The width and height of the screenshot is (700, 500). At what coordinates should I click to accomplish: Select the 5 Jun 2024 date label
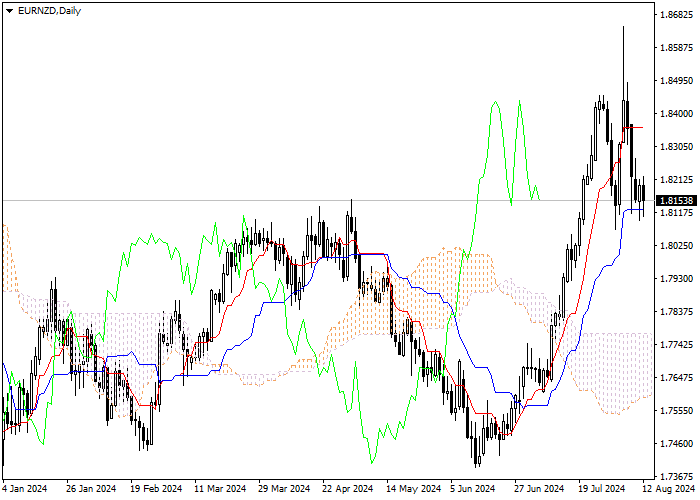(472, 489)
